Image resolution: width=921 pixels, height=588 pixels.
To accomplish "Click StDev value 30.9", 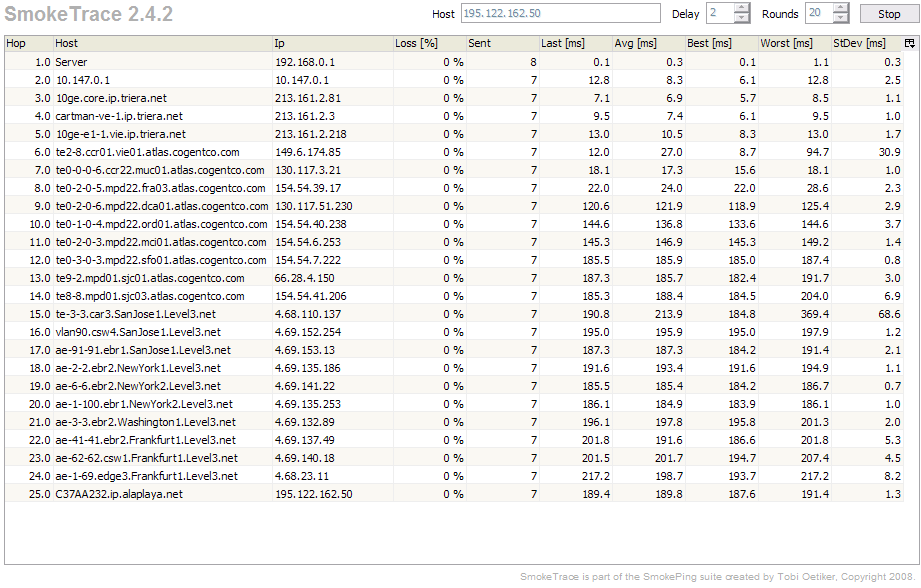I will coord(890,152).
